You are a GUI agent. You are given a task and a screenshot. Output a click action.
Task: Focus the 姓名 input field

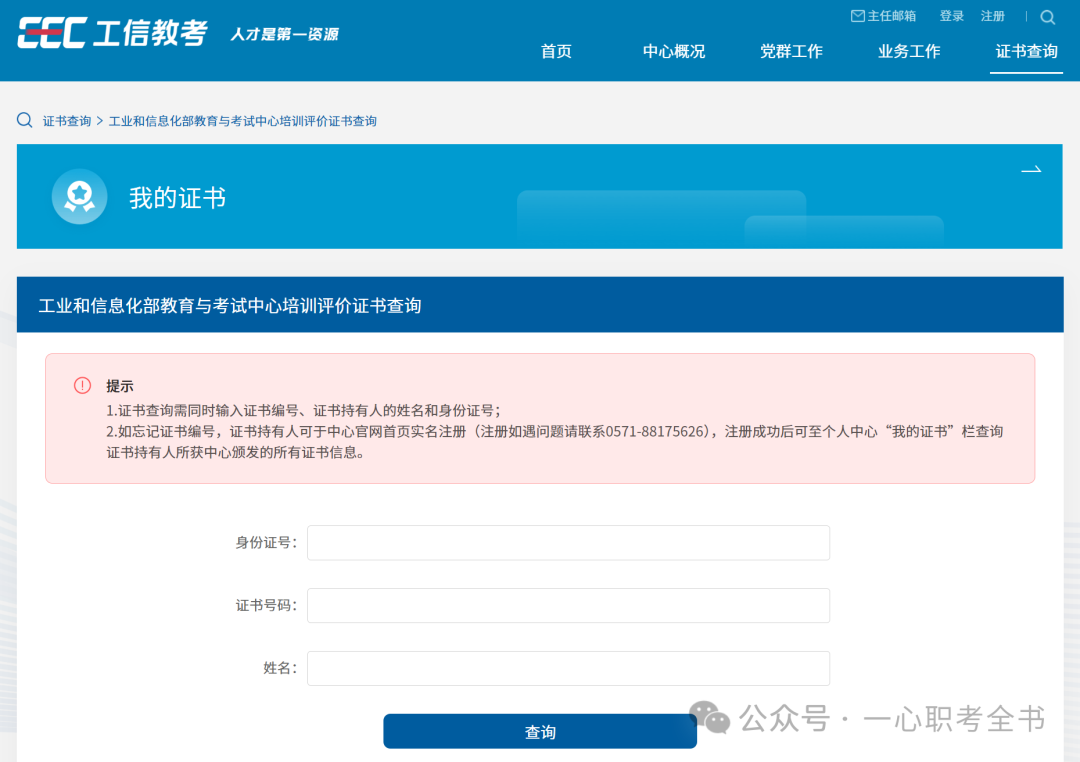click(568, 668)
